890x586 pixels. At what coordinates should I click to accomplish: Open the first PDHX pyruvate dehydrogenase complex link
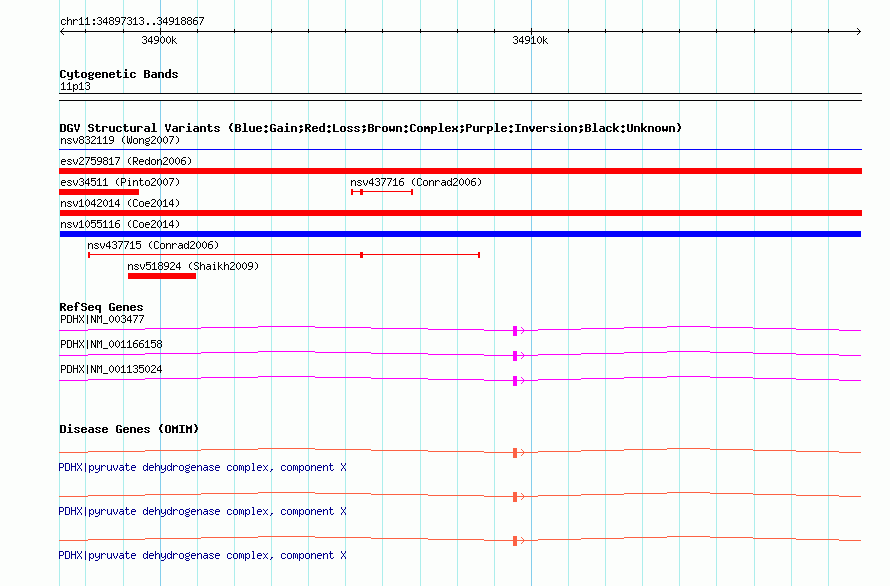(203, 467)
